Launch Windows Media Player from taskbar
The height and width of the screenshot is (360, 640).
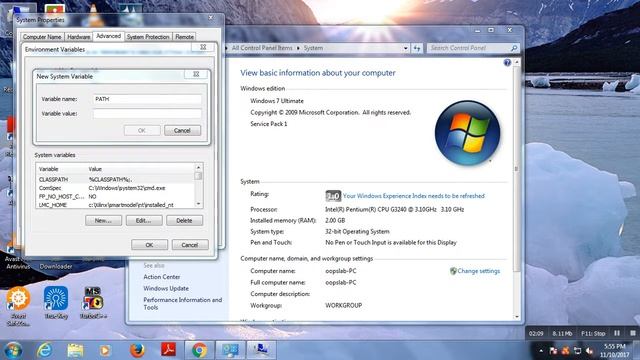(x=105, y=350)
